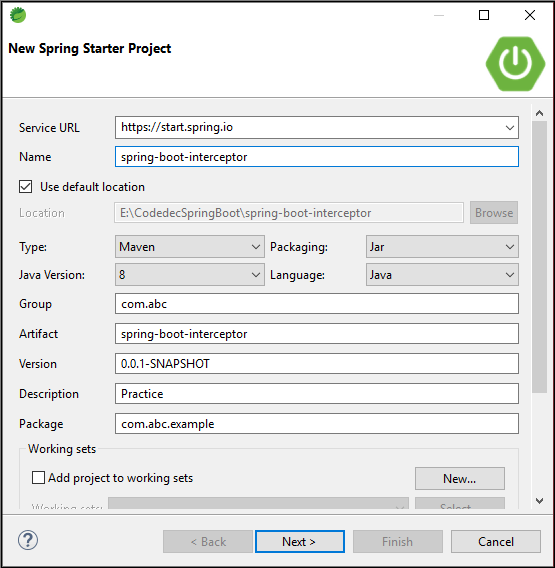The image size is (555, 568).
Task: Open the help question mark icon
Action: point(28,540)
